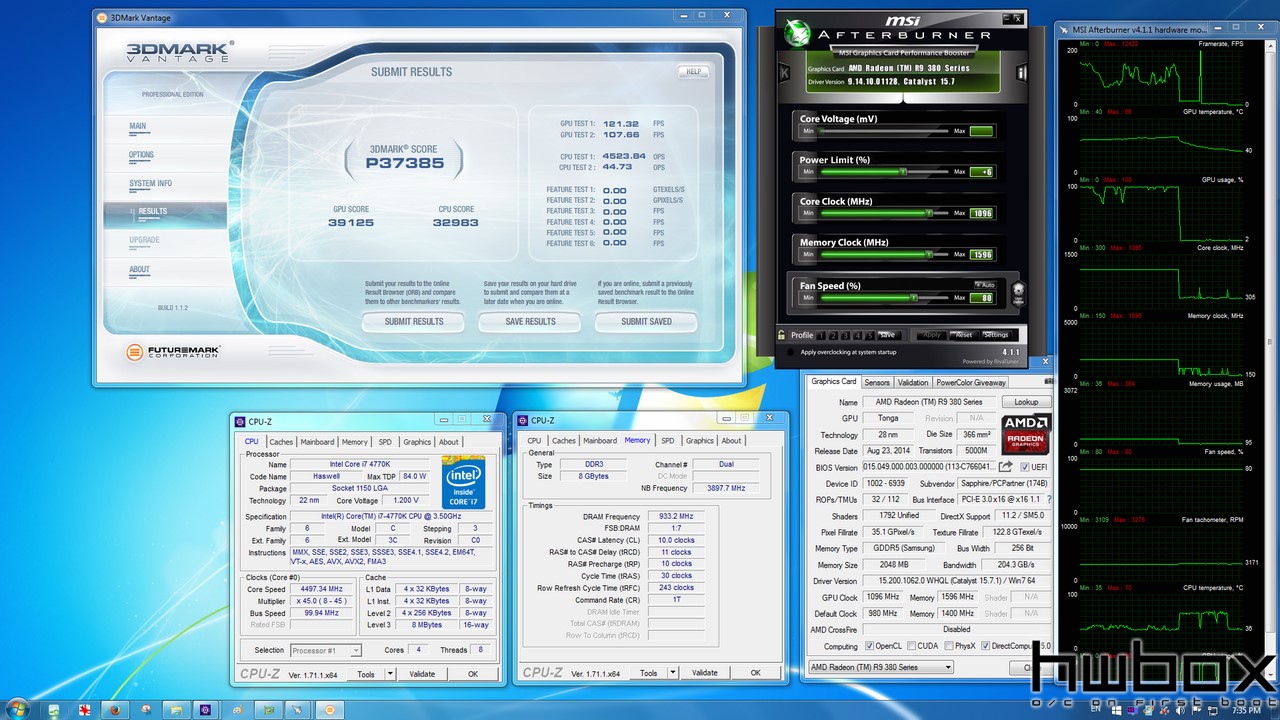Open Afterburner info 'i' side button
Image resolution: width=1280 pixels, height=720 pixels.
1021,73
